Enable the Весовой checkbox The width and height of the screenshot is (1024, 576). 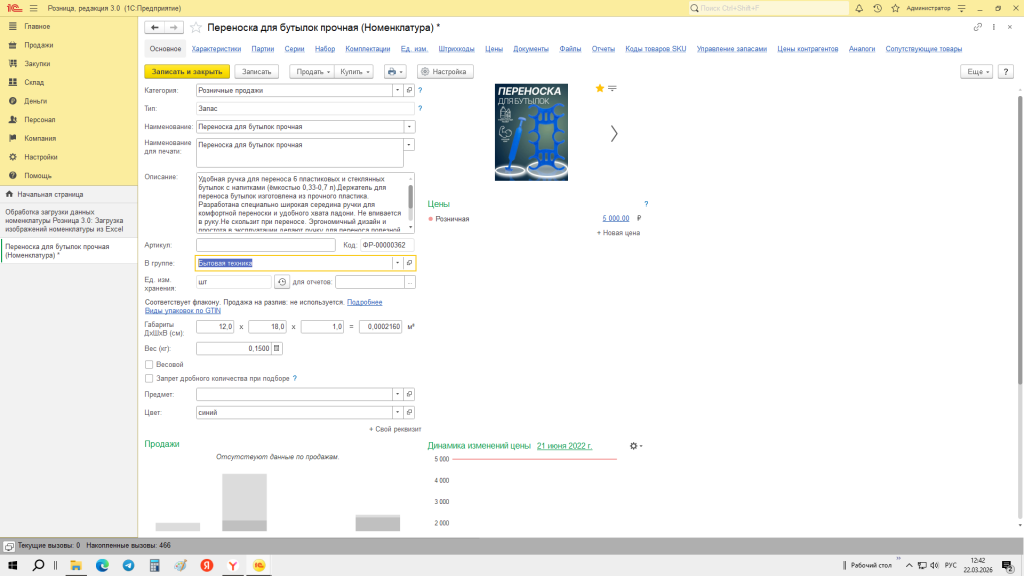click(149, 364)
